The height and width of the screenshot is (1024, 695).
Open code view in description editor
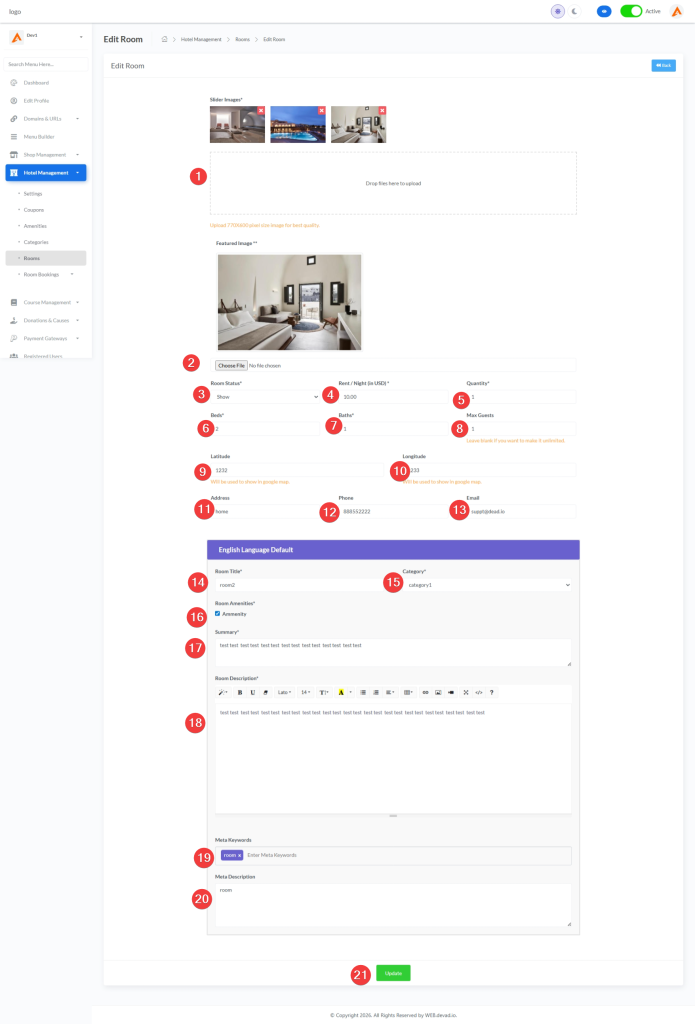click(478, 692)
